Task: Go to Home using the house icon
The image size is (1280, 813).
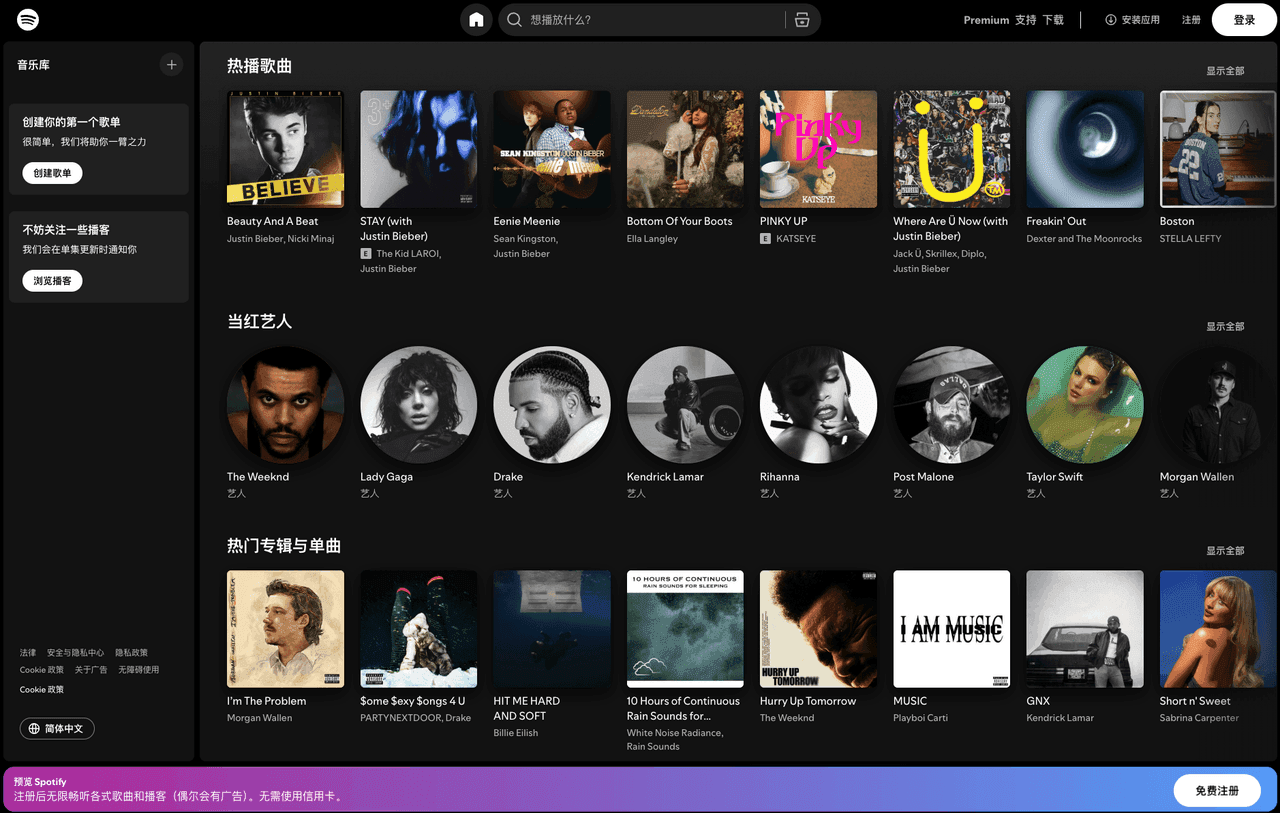Action: (x=476, y=19)
